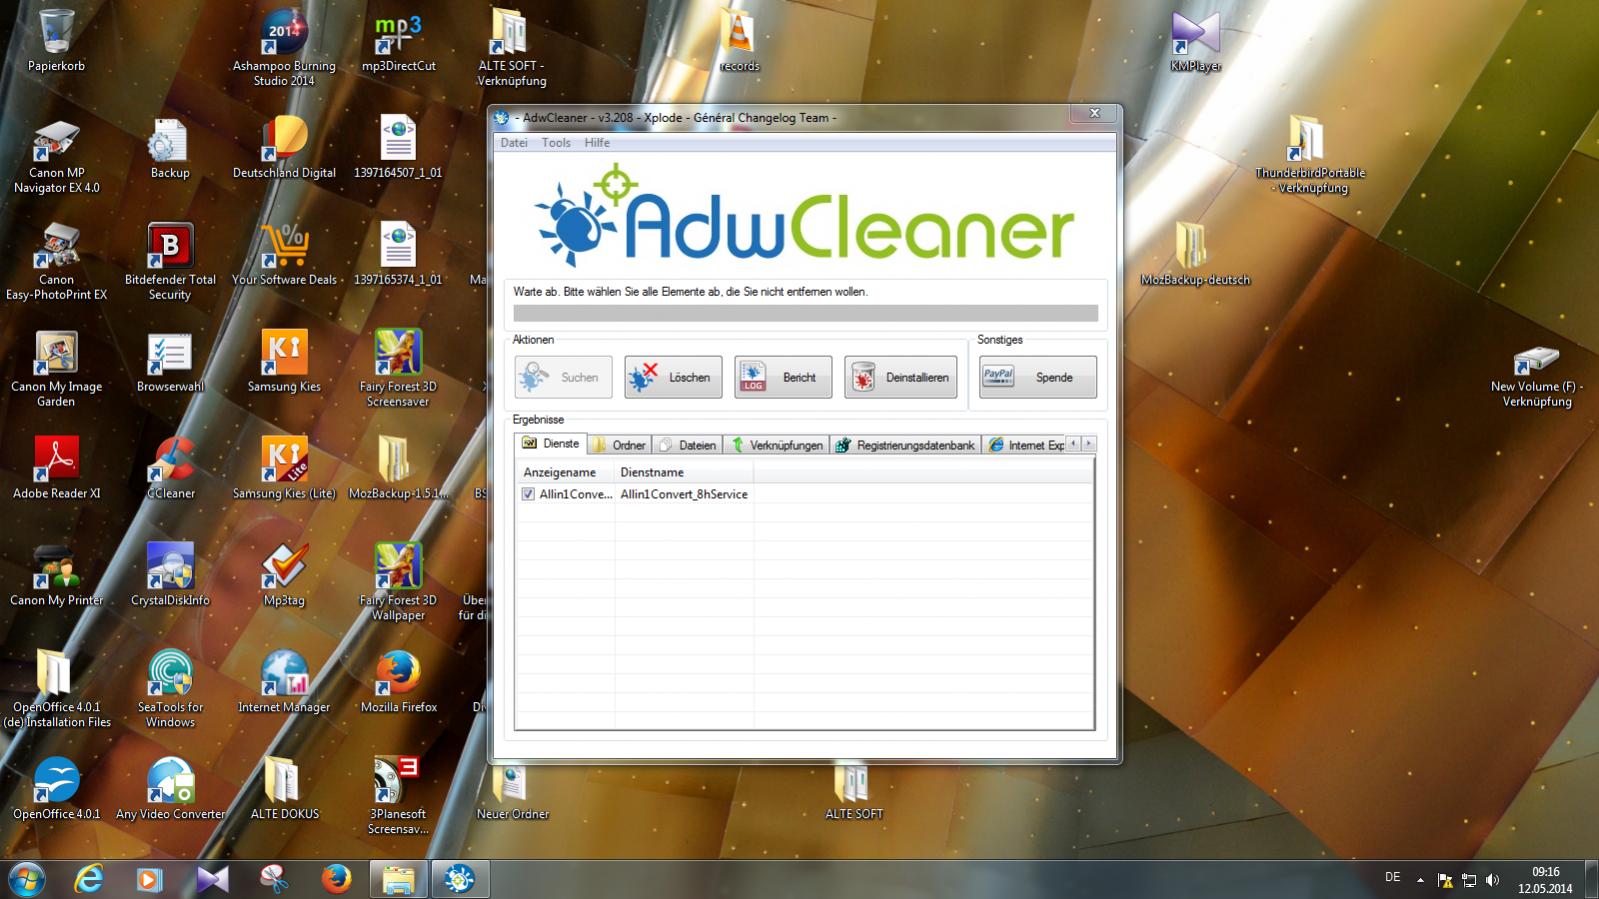Screen dimensions: 1599x899
Task: Select the Samsung Kies (Lite) icon
Action: pyautogui.click(x=284, y=469)
